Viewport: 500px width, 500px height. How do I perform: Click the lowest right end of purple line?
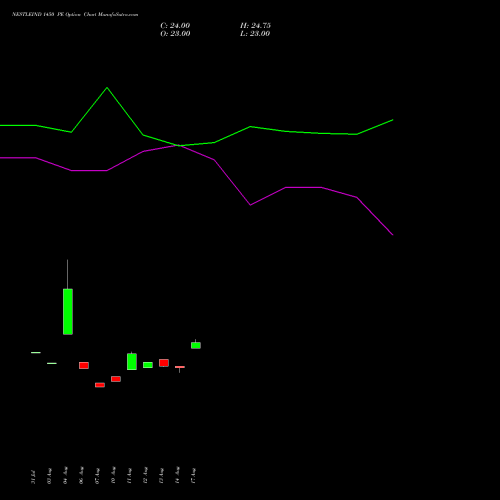(x=392, y=234)
